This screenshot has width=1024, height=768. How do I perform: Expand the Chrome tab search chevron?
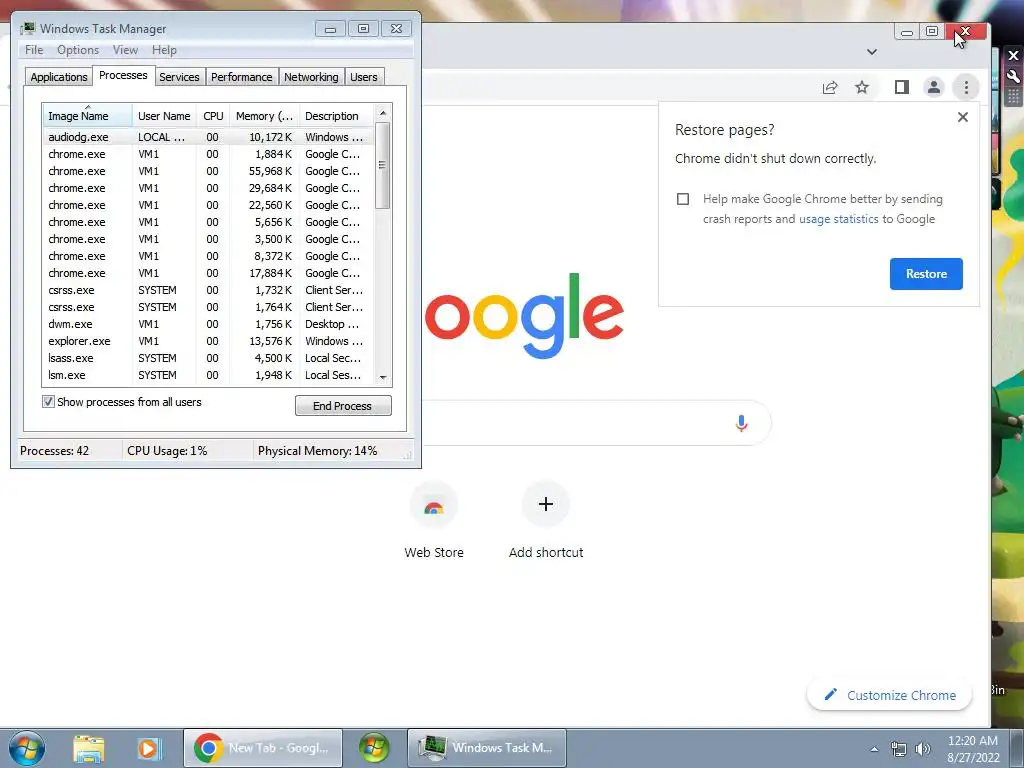point(872,52)
